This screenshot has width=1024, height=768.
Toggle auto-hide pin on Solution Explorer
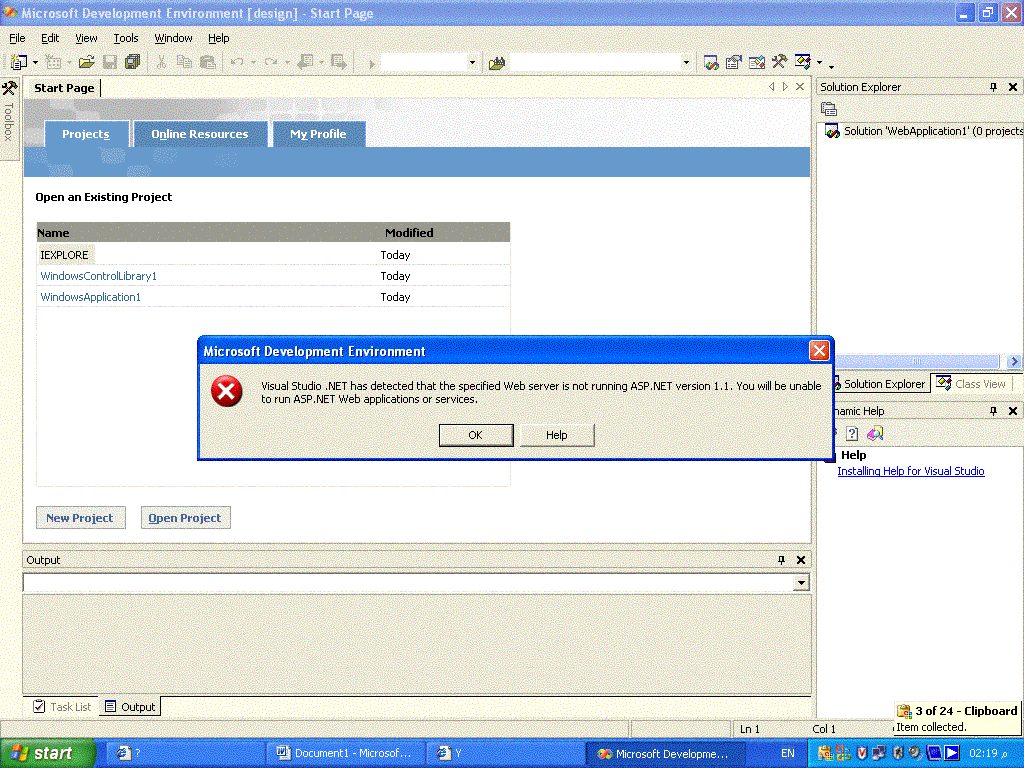(x=993, y=87)
